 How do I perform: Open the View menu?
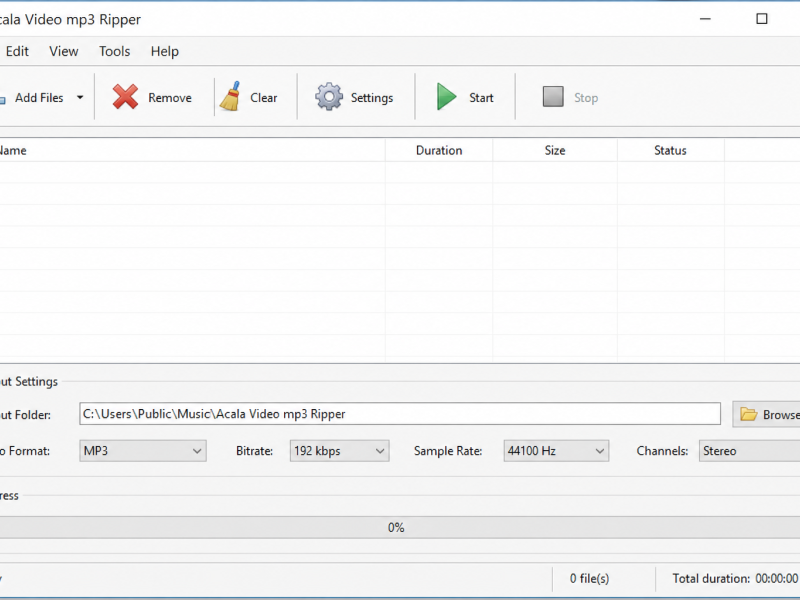click(x=64, y=52)
